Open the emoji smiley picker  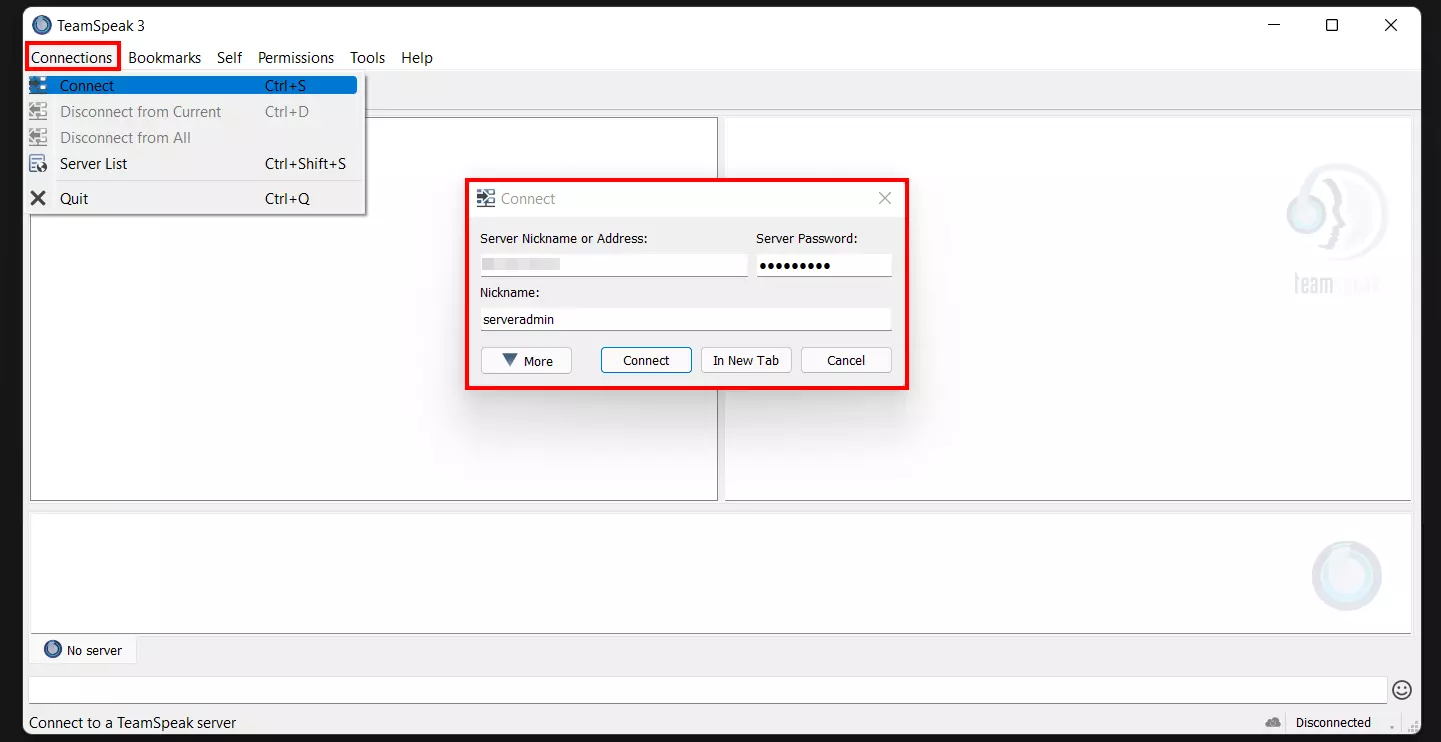click(x=1402, y=690)
